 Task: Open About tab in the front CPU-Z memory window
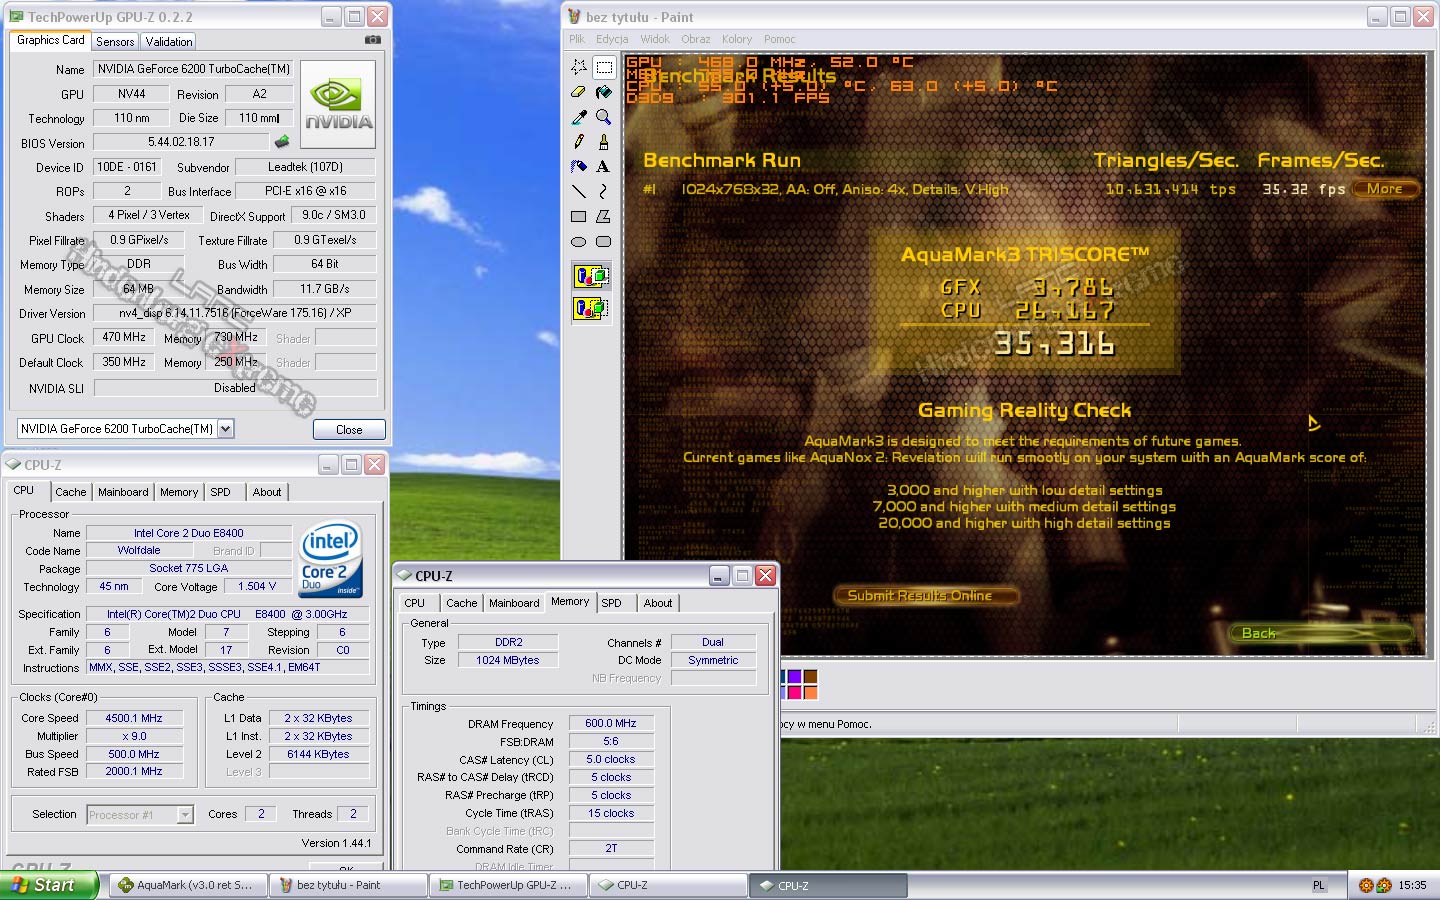coord(658,603)
